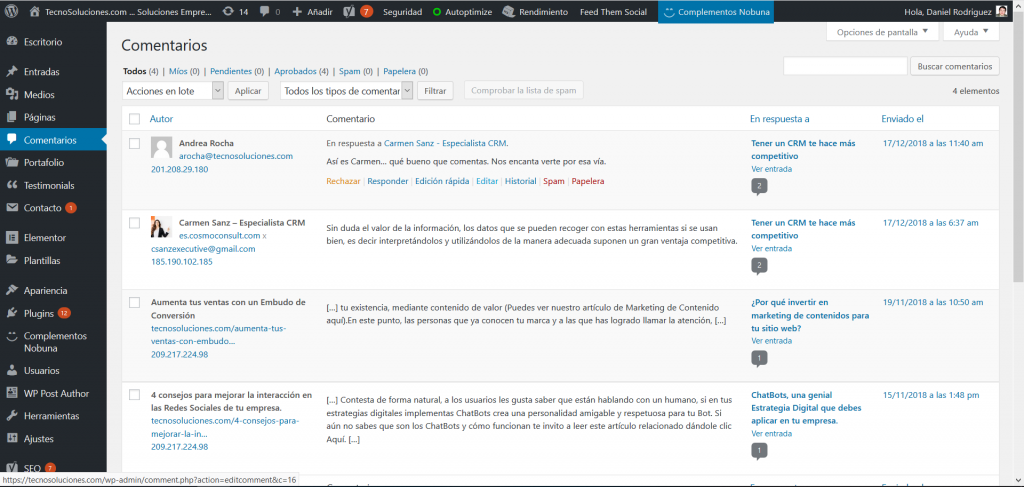Screen dimensions: 1024x487
Task: Open Medios from the sidebar
Action: [39, 95]
